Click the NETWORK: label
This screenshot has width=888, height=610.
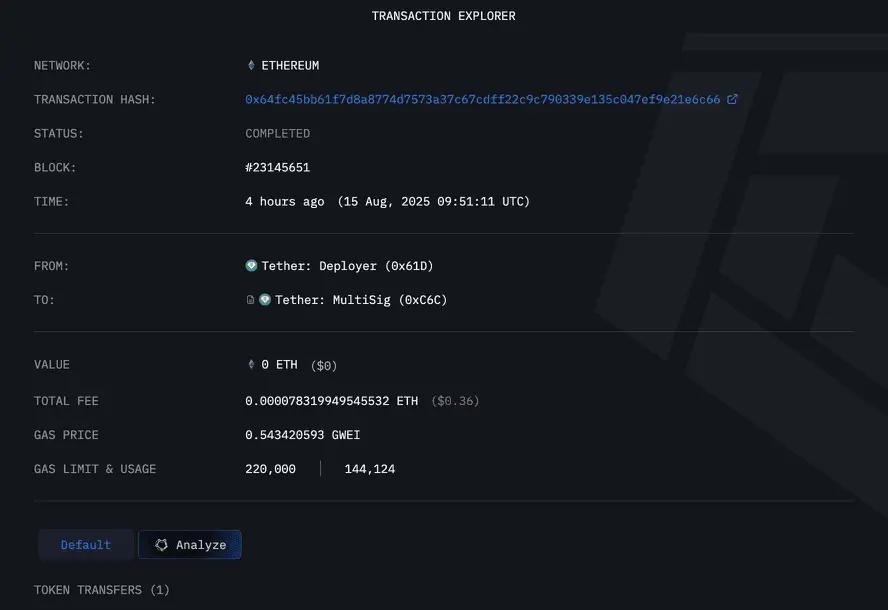click(x=62, y=66)
